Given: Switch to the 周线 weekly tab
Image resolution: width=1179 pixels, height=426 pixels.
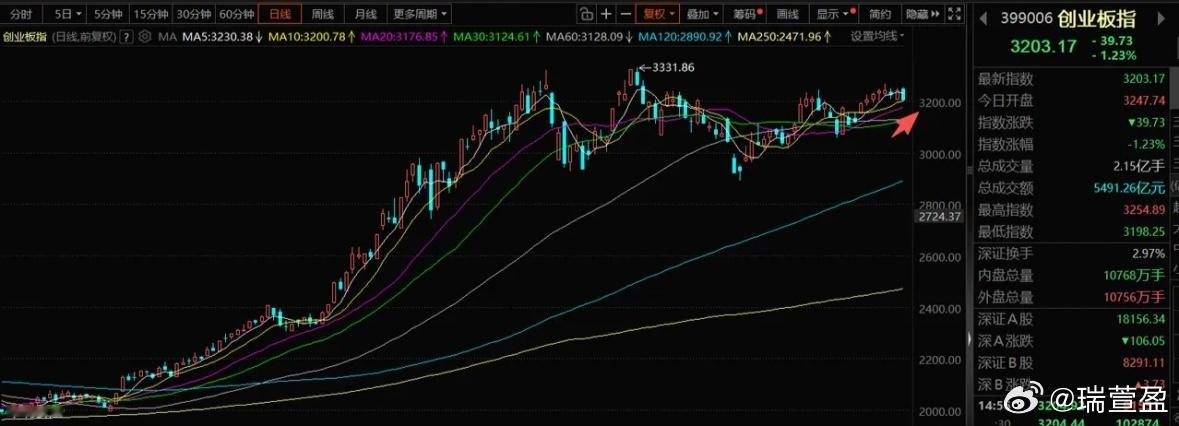Looking at the screenshot, I should 323,14.
